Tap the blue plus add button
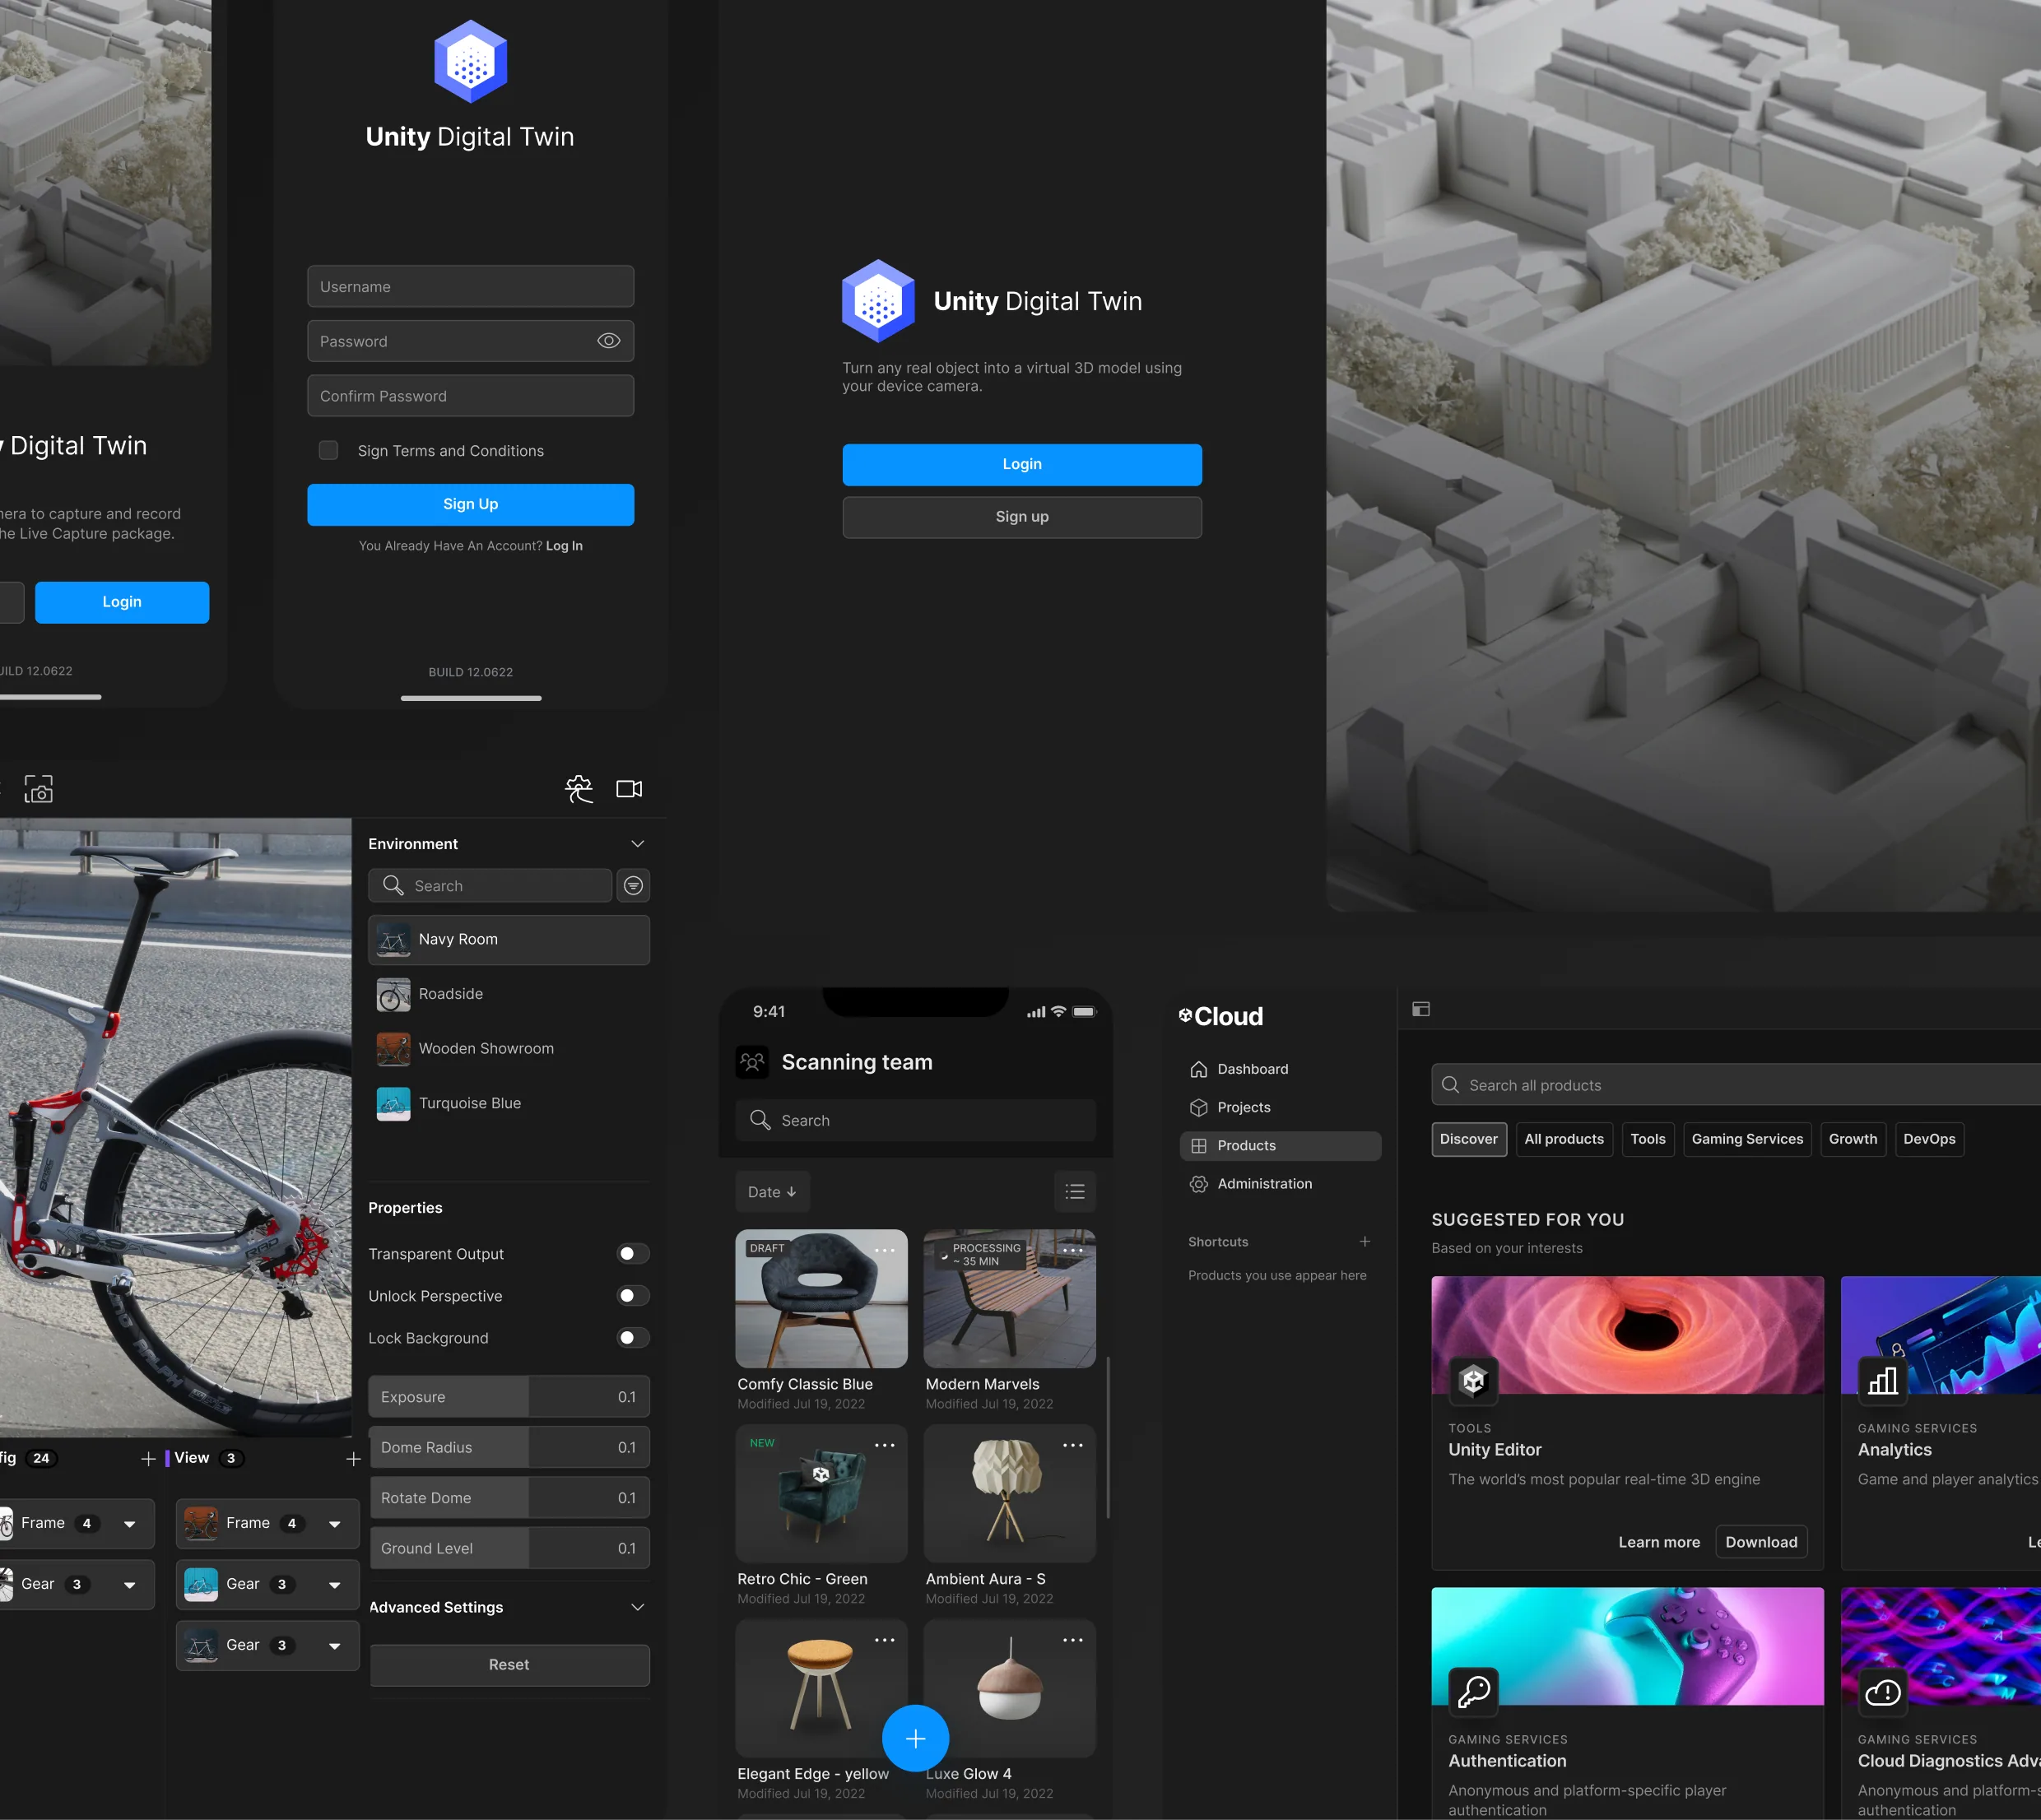 tap(915, 1738)
